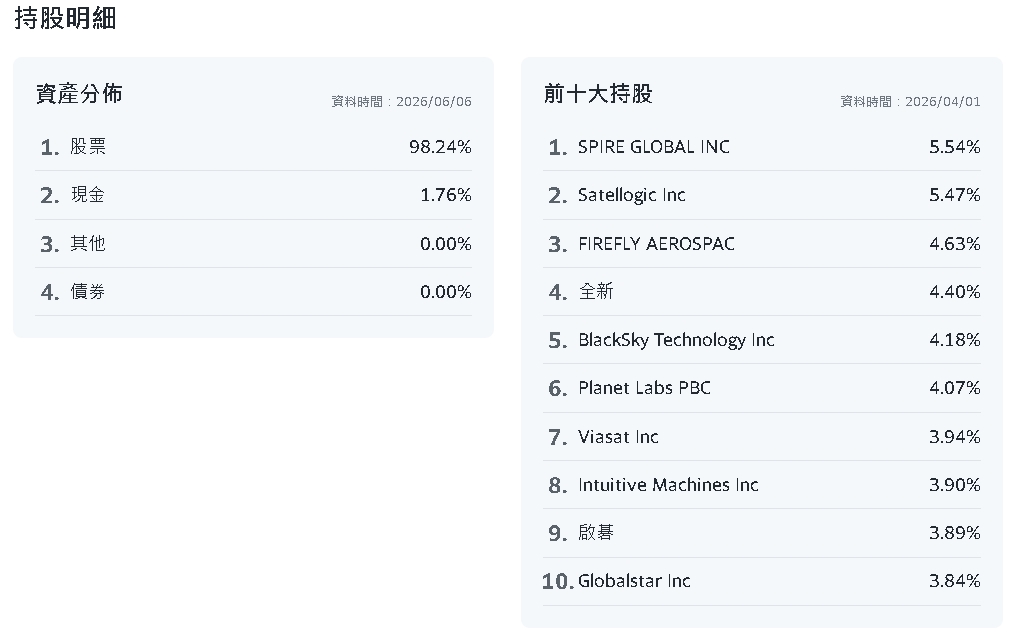1022x634 pixels.
Task: Select the 啟碁 holding
Action: pos(762,533)
